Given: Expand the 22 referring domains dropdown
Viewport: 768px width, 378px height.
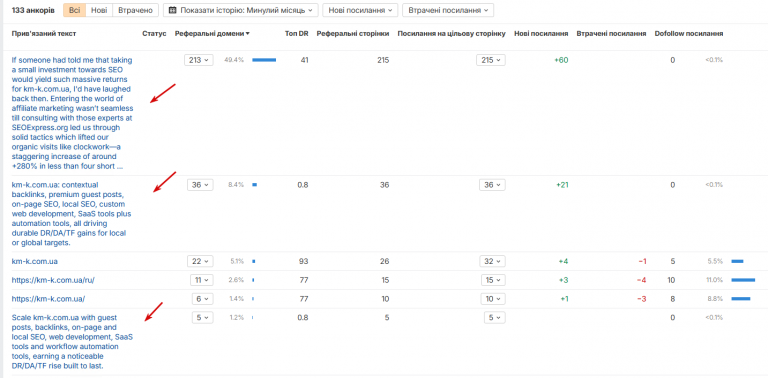Looking at the screenshot, I should click(200, 261).
